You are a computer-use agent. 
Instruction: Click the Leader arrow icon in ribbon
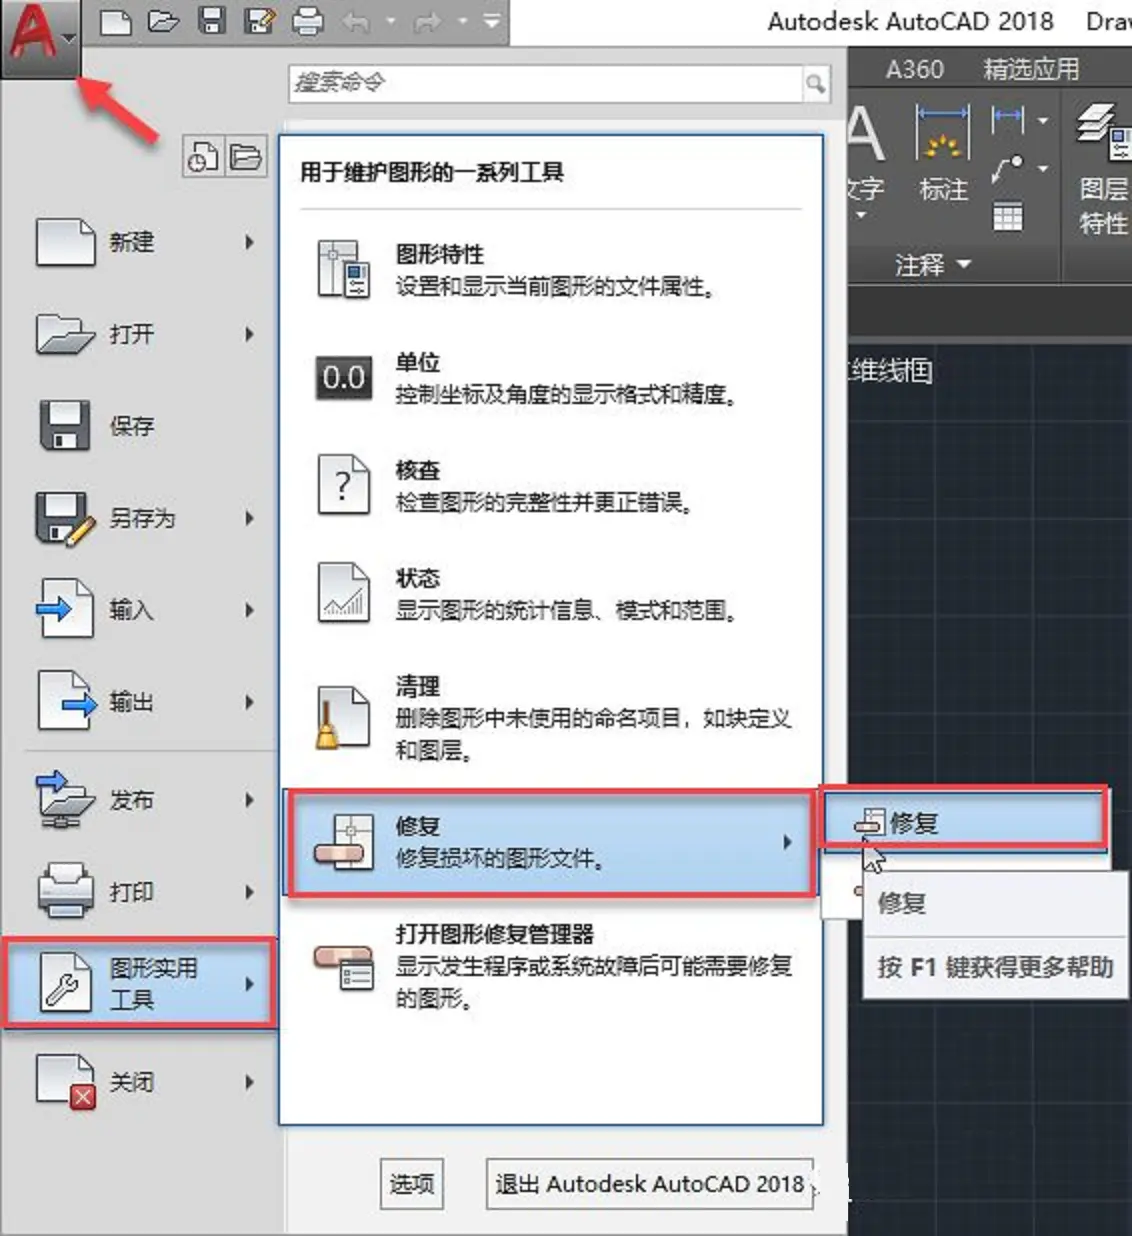pyautogui.click(x=1007, y=169)
